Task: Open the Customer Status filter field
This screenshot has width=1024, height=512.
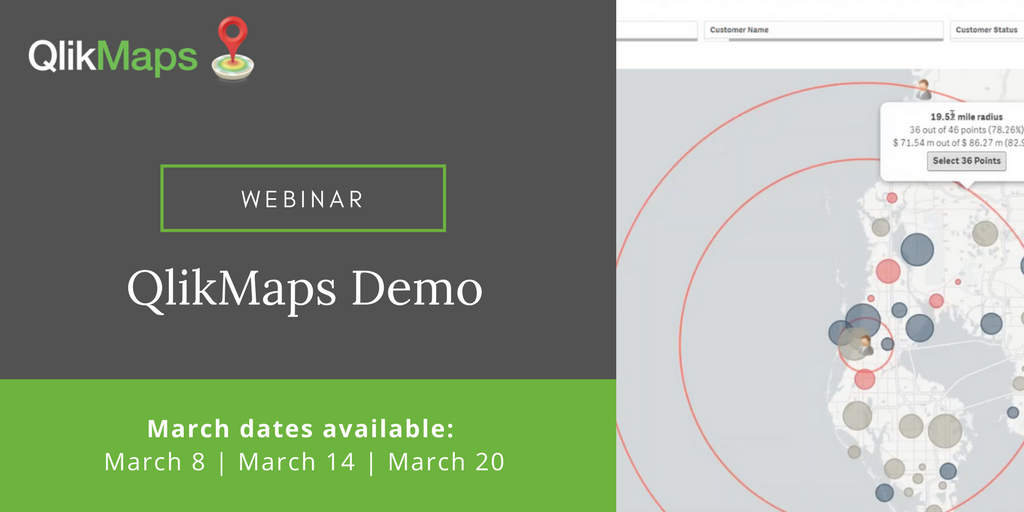Action: pyautogui.click(x=987, y=31)
